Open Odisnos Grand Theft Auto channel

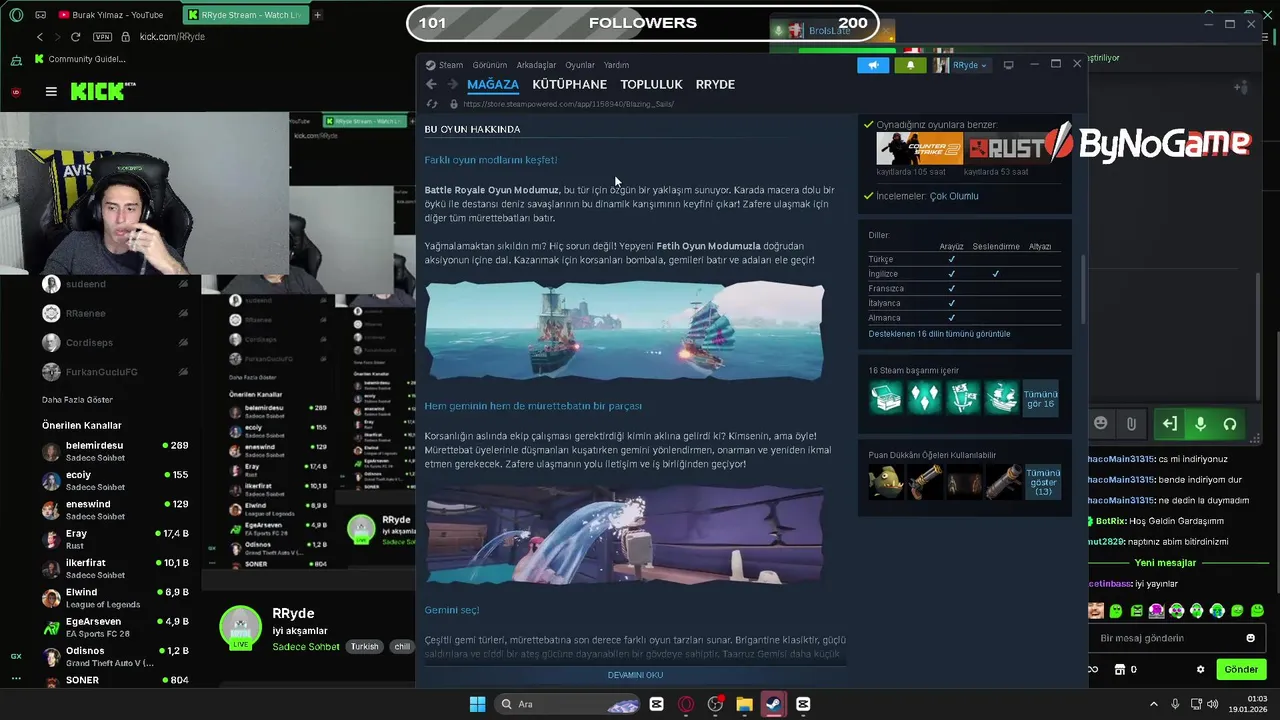pos(115,657)
